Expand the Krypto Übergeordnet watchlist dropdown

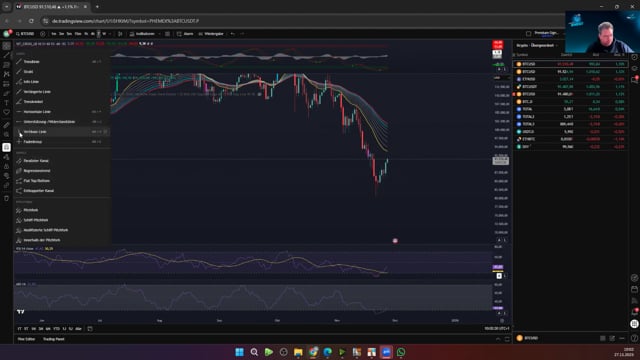537,45
